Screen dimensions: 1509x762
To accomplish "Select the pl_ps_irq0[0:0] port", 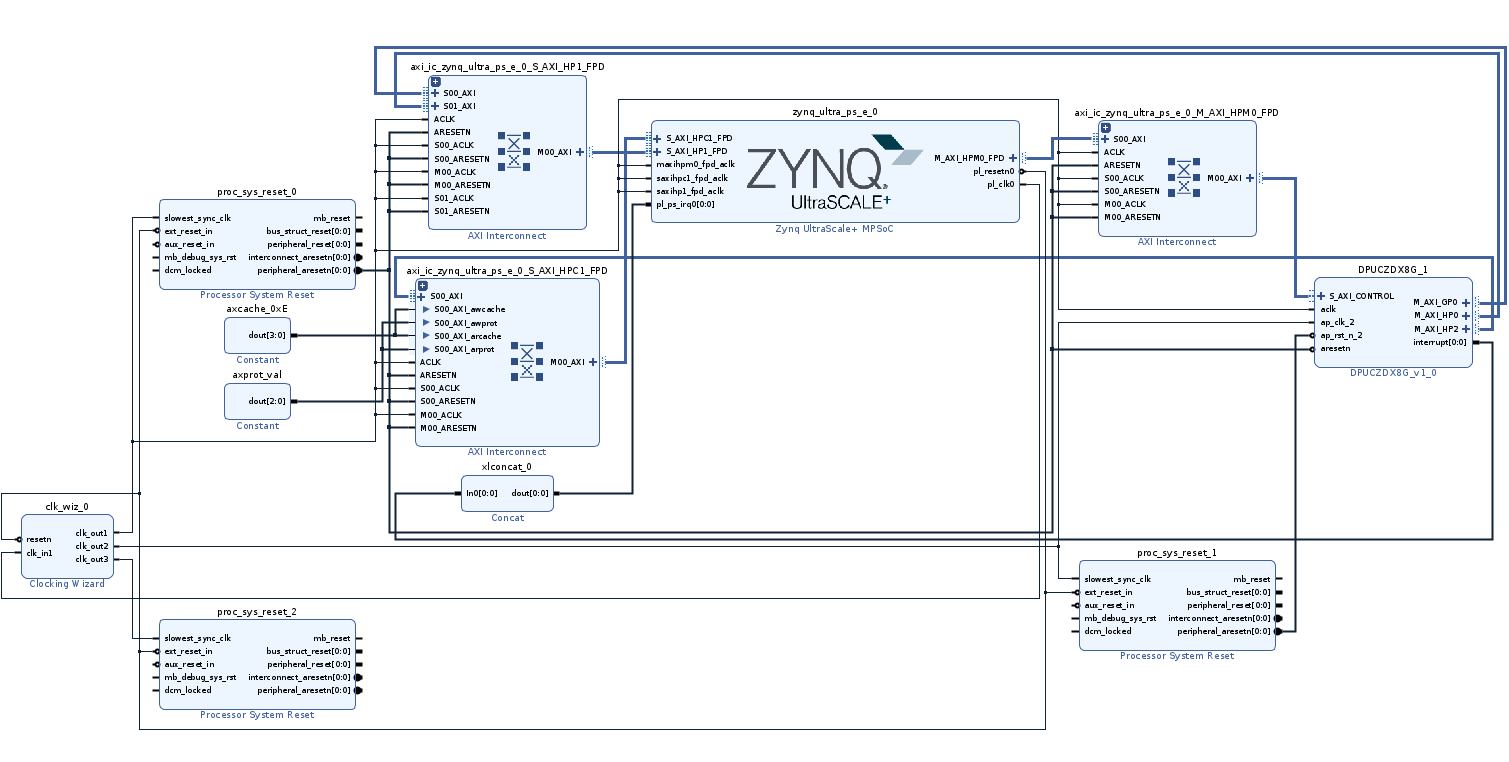I will click(x=685, y=204).
